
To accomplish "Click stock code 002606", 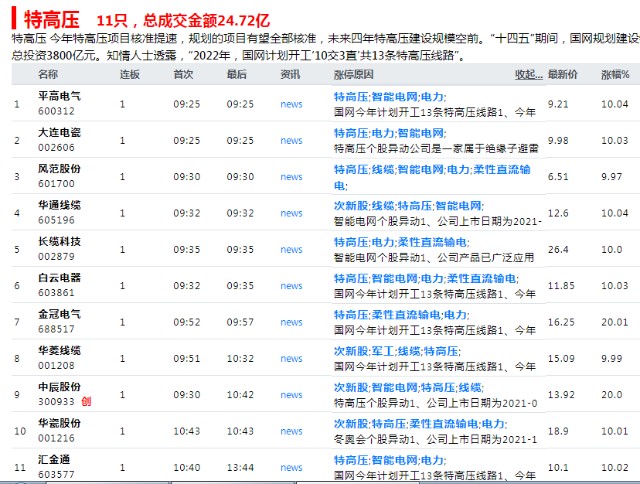I will (56, 147).
